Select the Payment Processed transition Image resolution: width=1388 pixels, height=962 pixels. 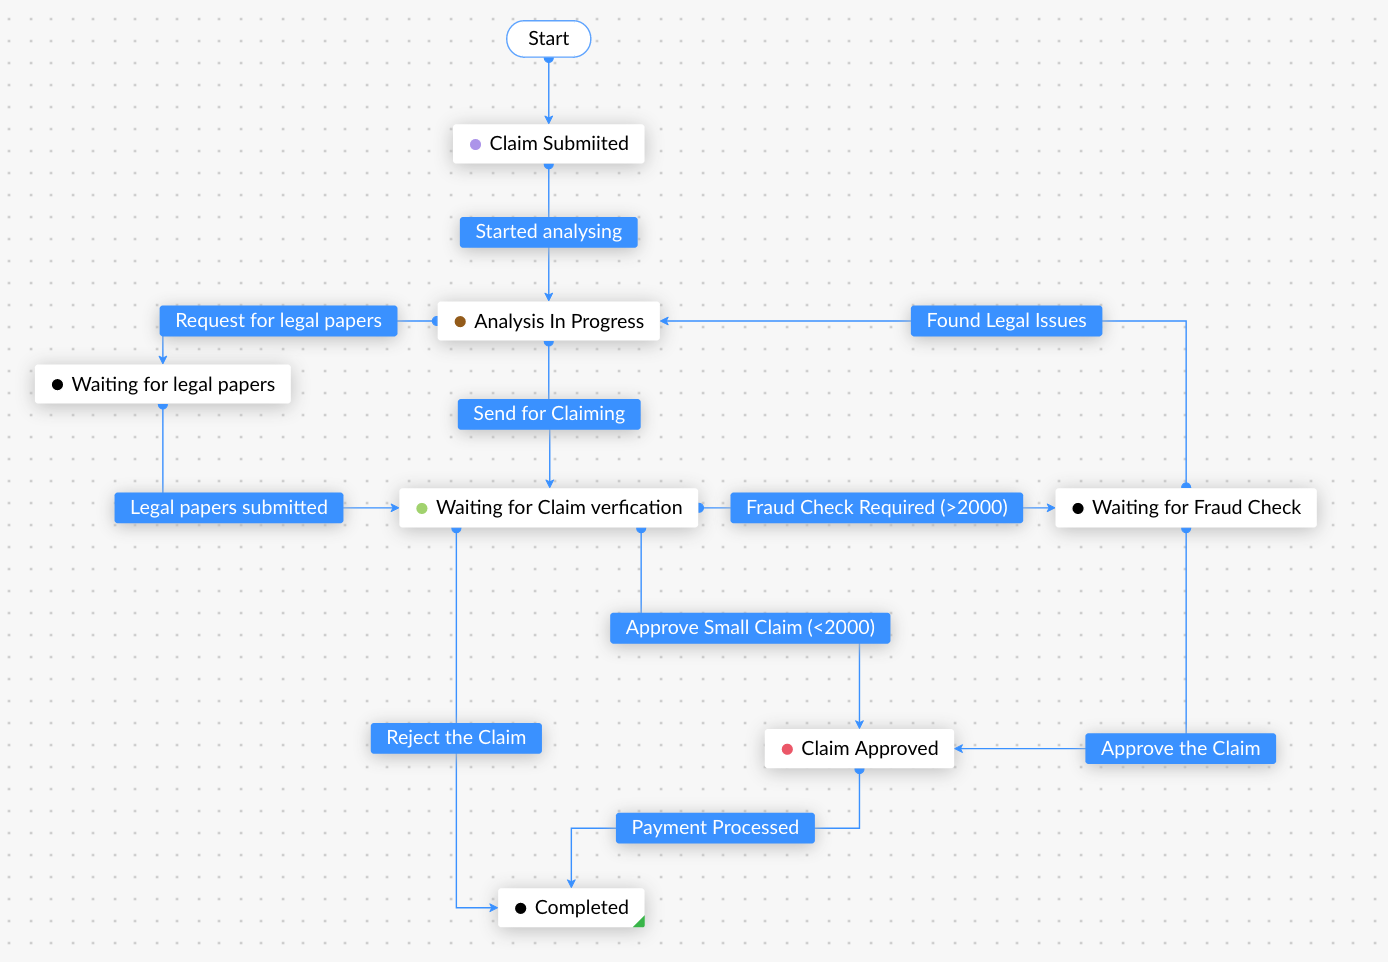(x=715, y=828)
